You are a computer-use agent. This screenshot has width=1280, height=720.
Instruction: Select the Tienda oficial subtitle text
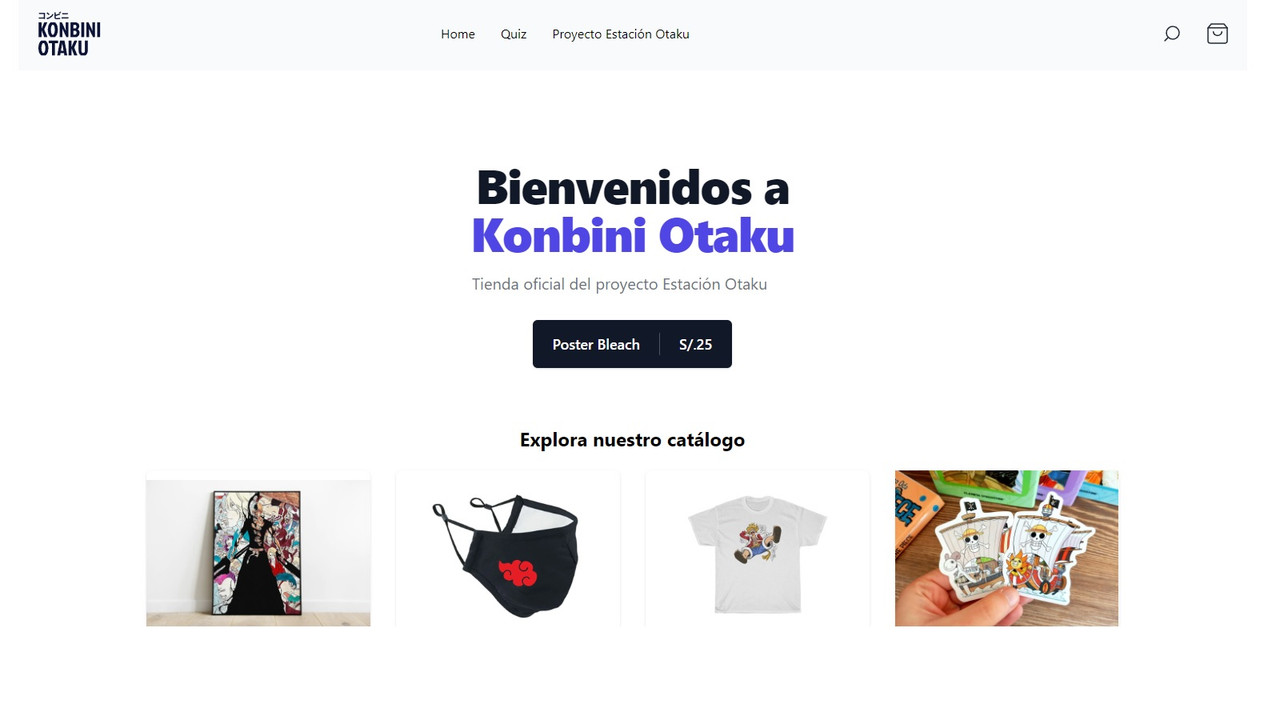point(620,284)
